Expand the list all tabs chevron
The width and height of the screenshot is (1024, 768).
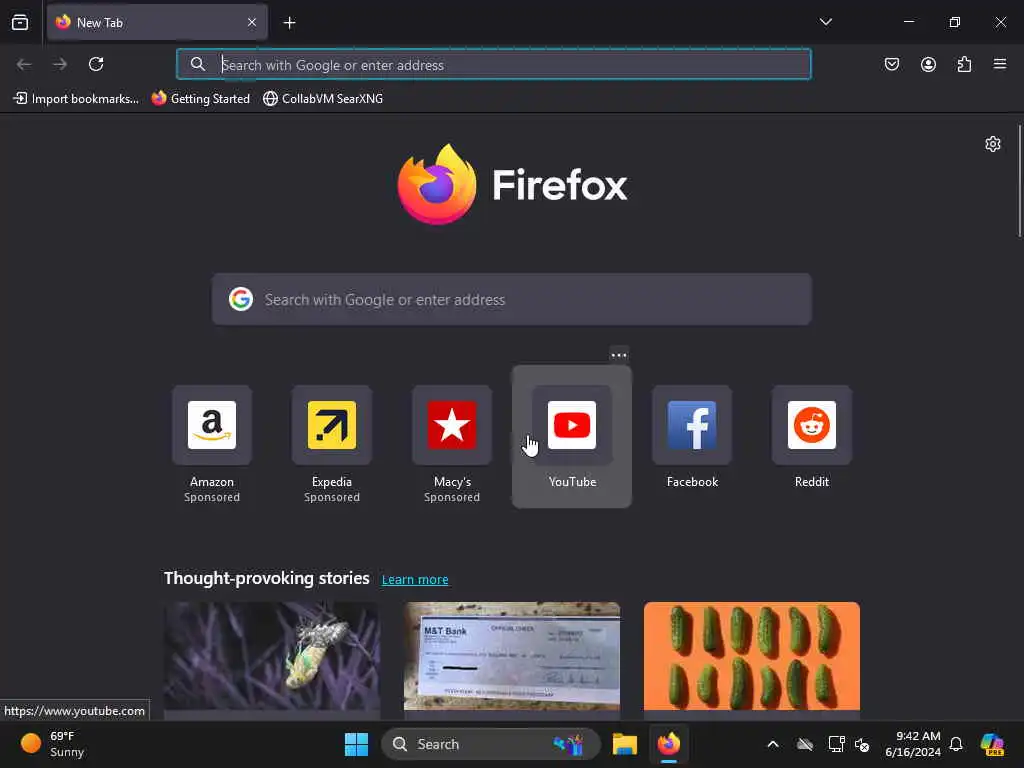click(825, 22)
